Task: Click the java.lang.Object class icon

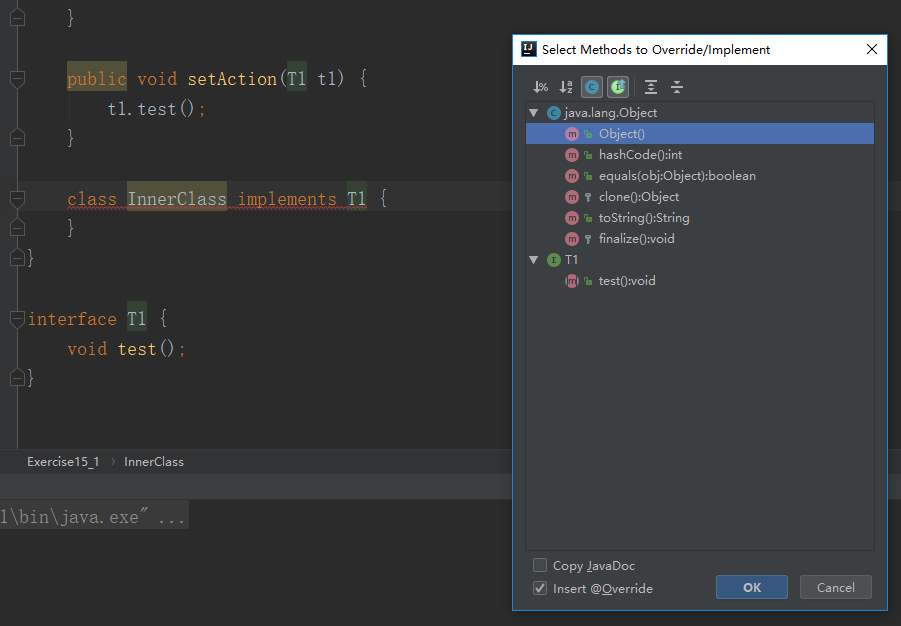Action: (x=554, y=113)
